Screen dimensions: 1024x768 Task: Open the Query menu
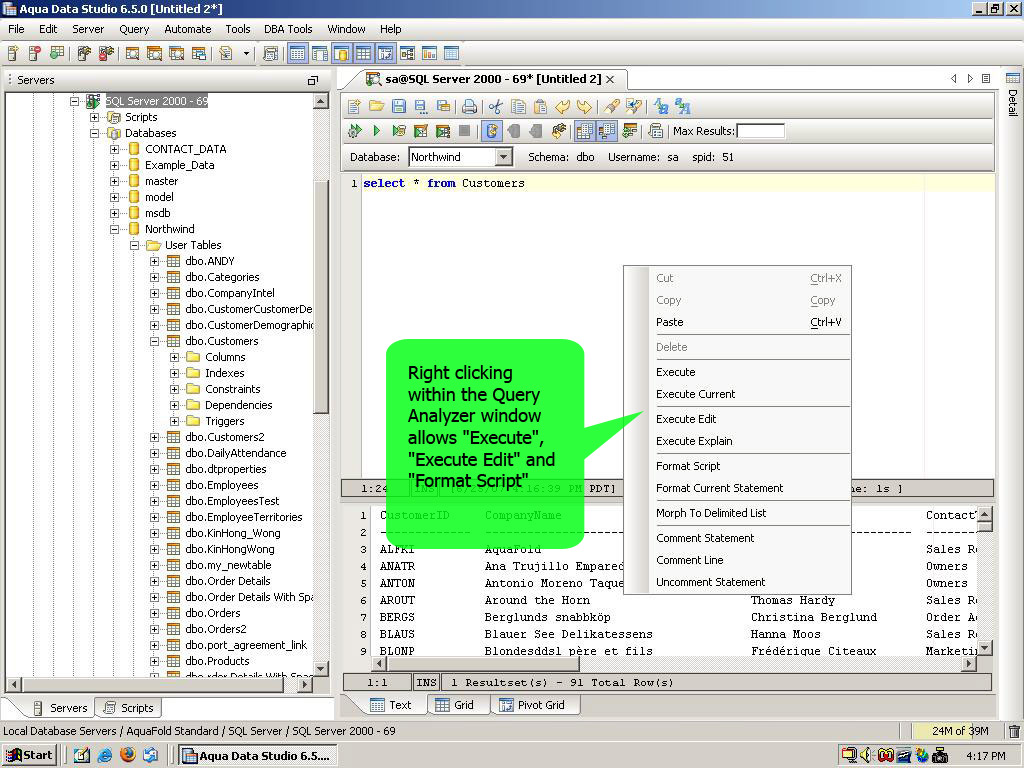pos(134,29)
